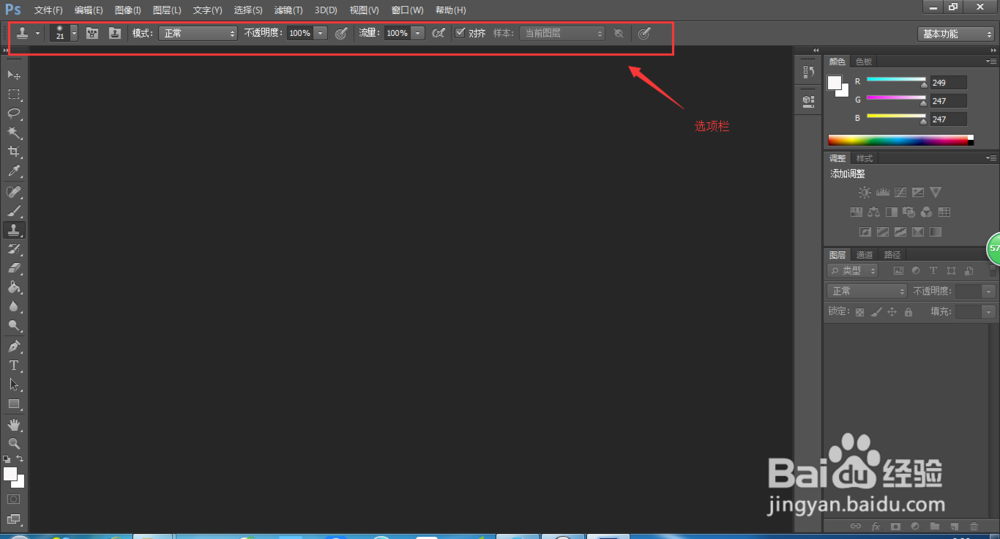1000x539 pixels.
Task: Open the brush preset picker dropdown
Action: coord(74,33)
